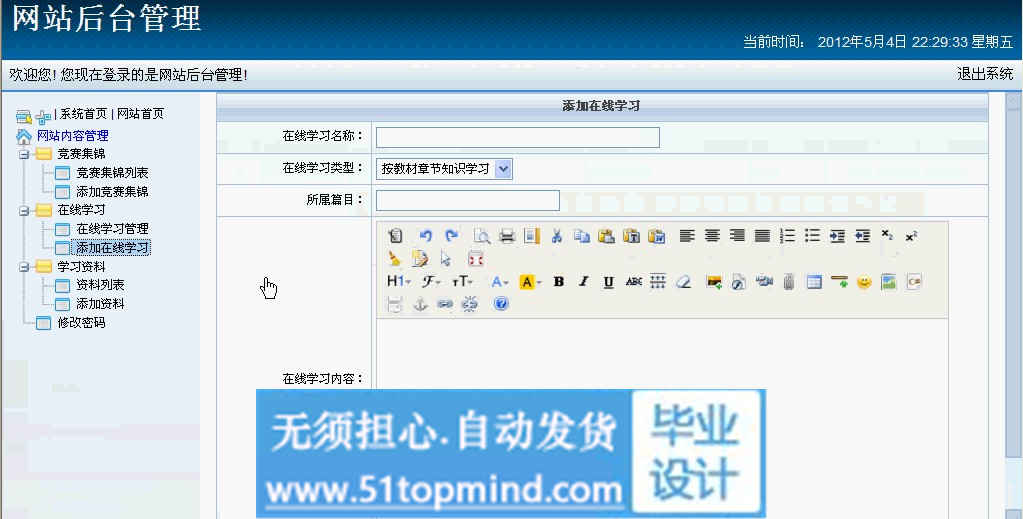Open the font size dropdown
1023x519 pixels.
tap(462, 281)
